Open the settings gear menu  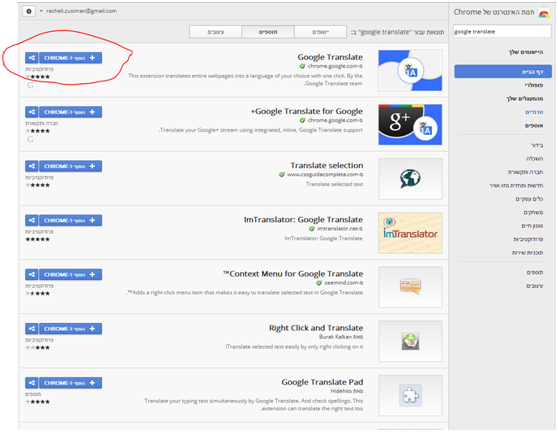point(29,11)
